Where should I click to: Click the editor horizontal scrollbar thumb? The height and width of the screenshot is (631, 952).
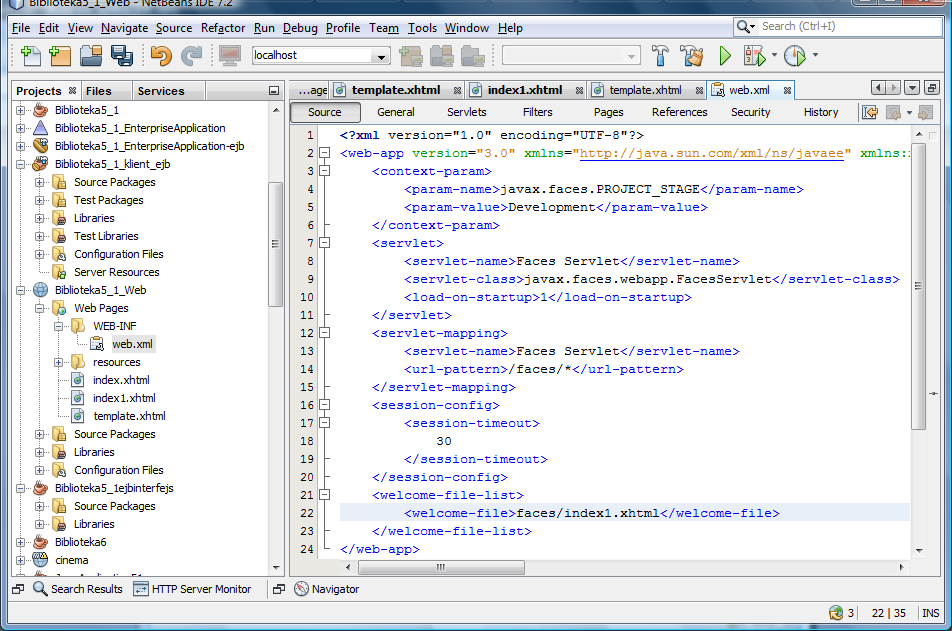coord(441,567)
